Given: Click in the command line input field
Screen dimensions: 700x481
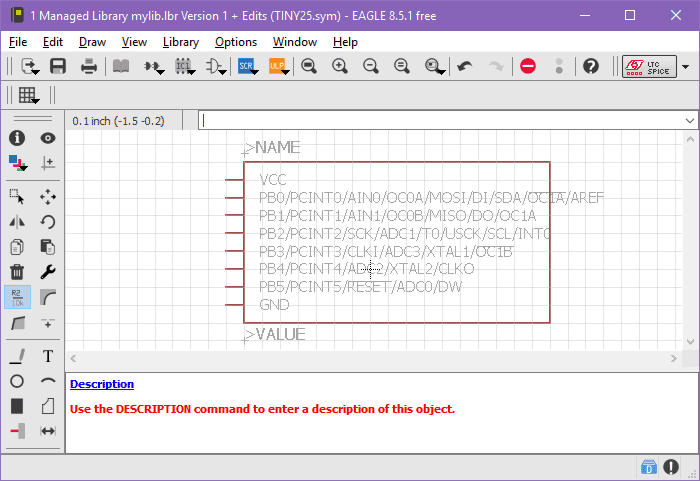Looking at the screenshot, I should coord(440,120).
